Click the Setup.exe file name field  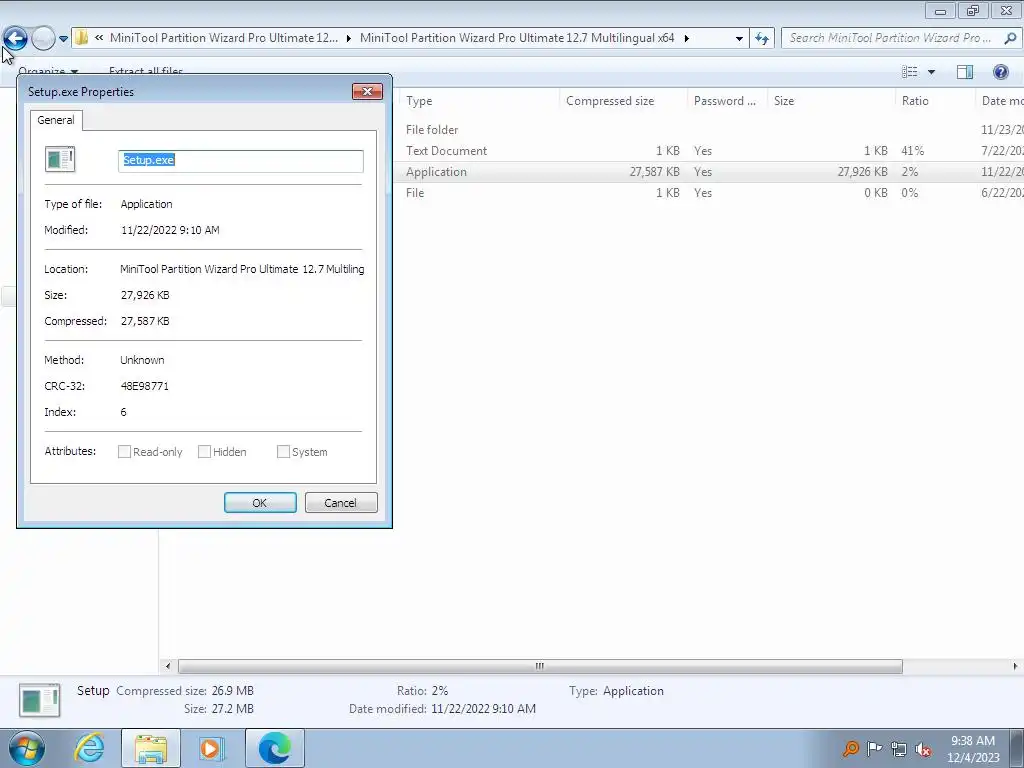pos(240,161)
